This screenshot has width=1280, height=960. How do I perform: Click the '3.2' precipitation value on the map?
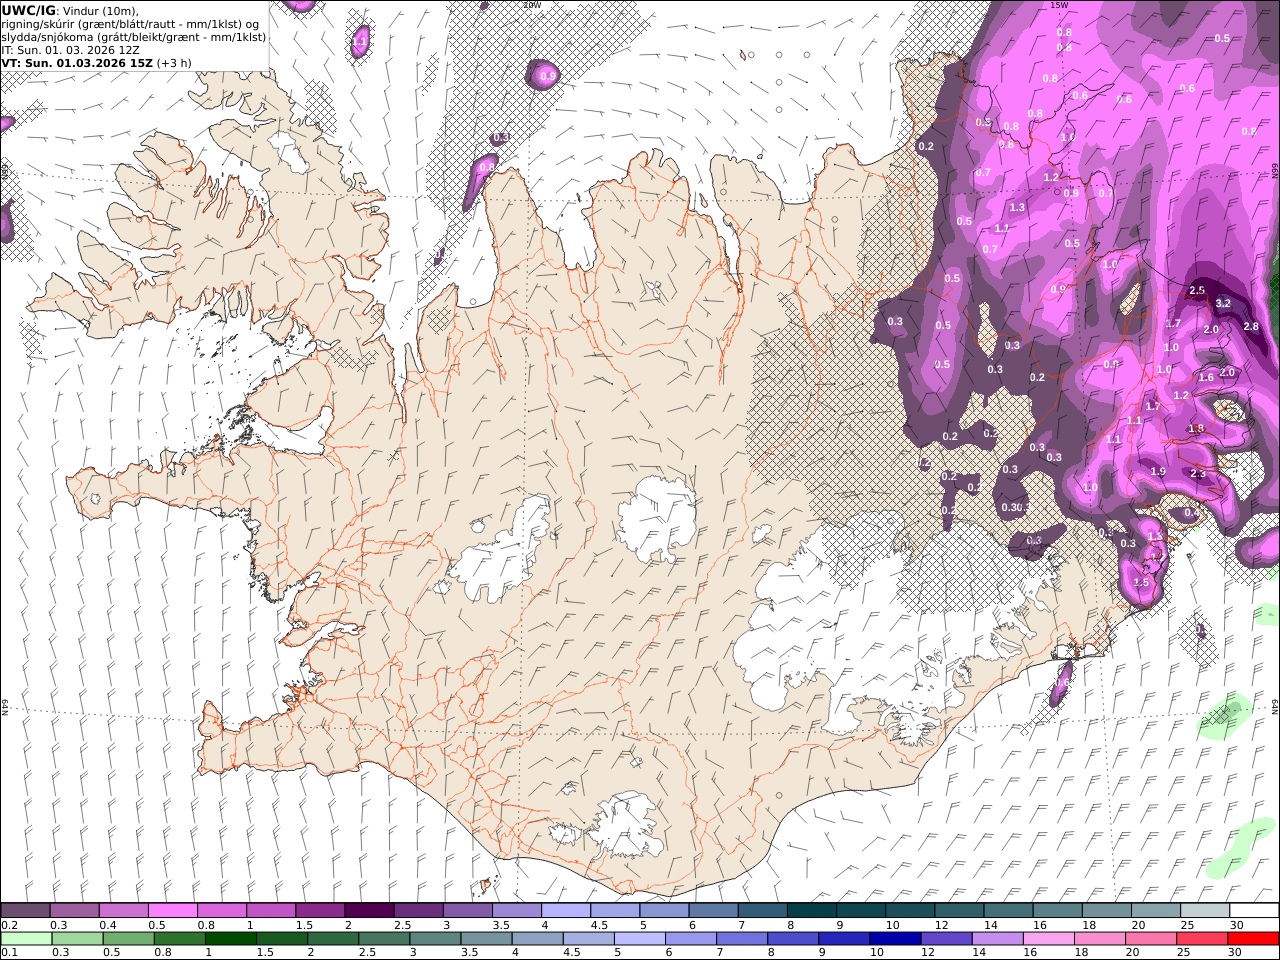point(1222,303)
